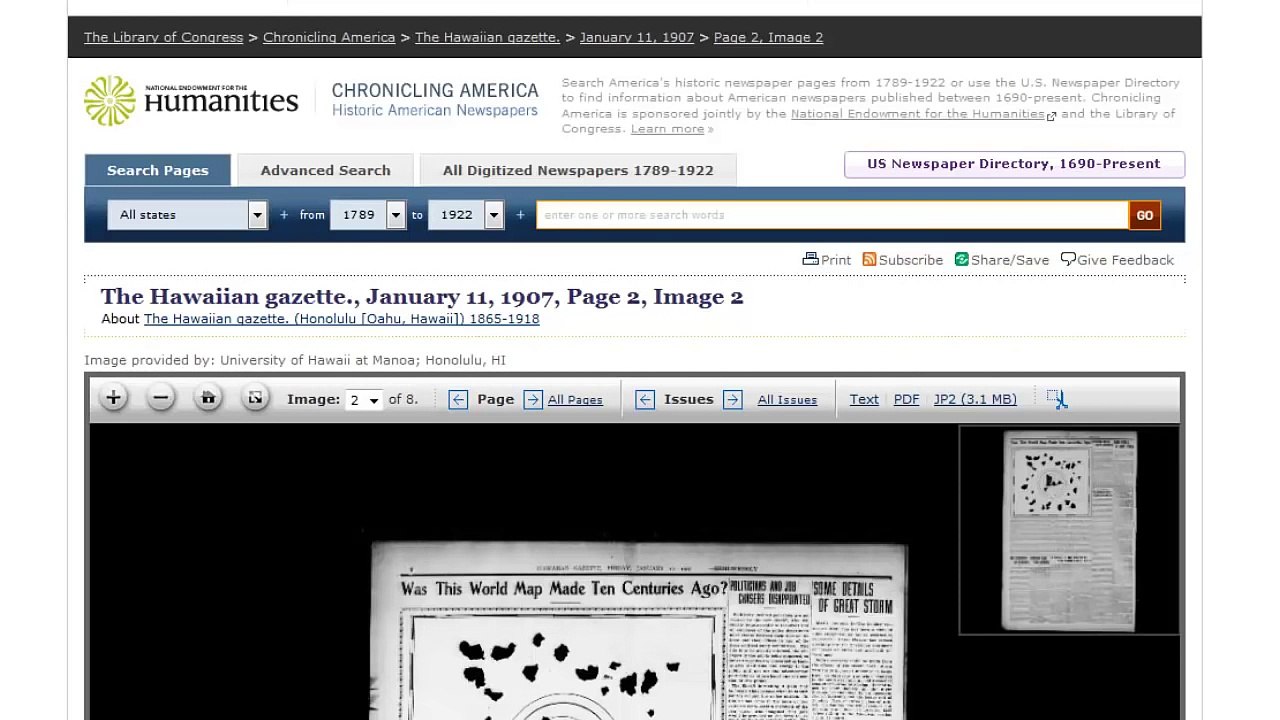The width and height of the screenshot is (1280, 720).
Task: Click the search words input field
Action: [x=832, y=215]
